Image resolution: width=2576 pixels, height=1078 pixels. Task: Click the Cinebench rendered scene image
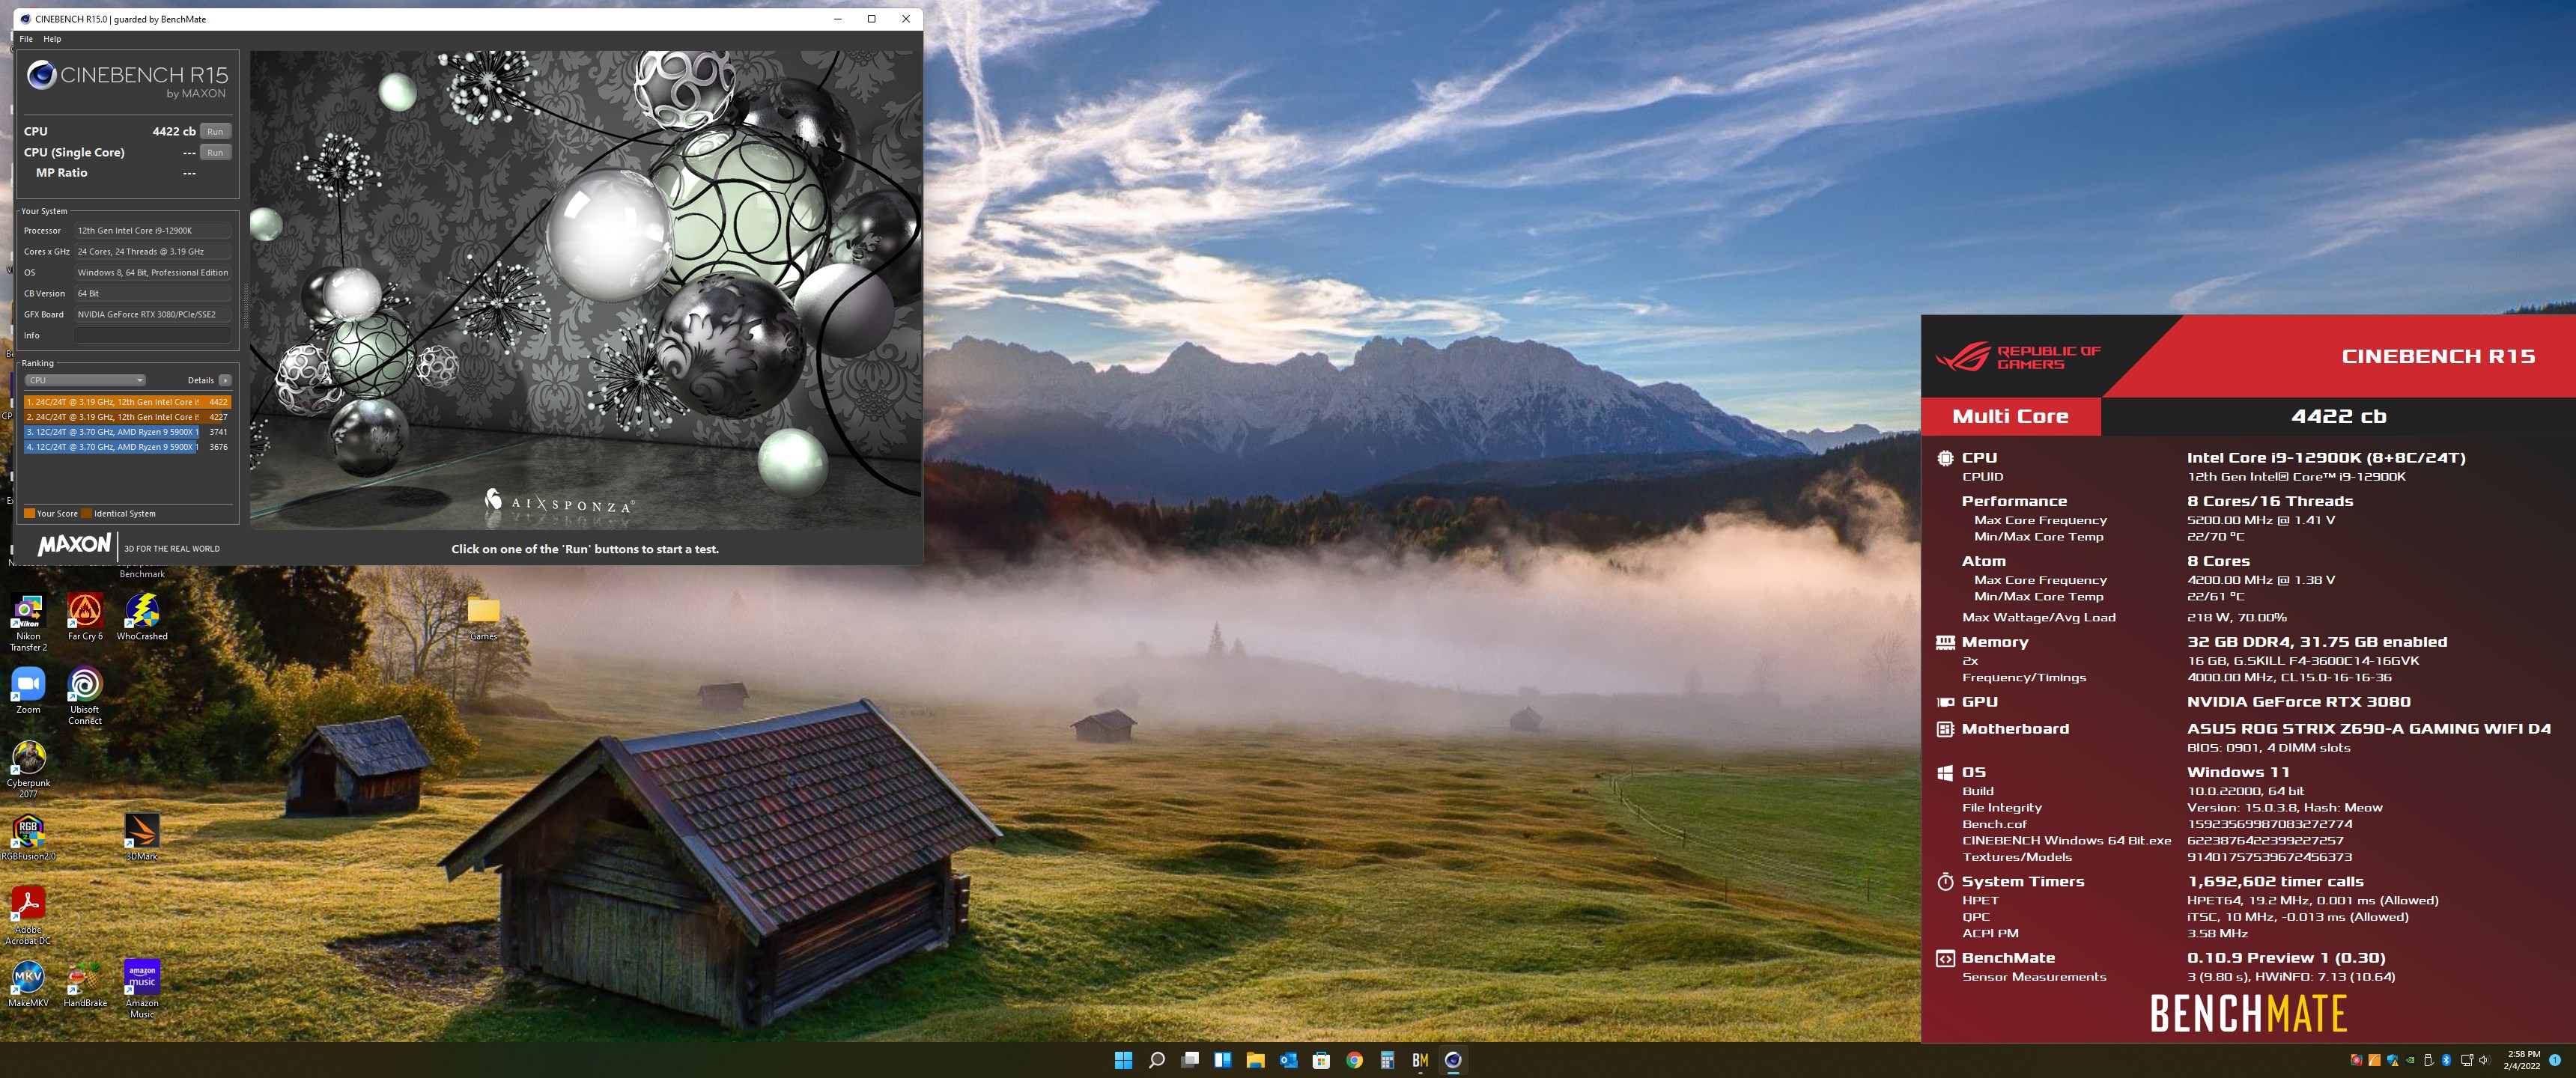584,290
